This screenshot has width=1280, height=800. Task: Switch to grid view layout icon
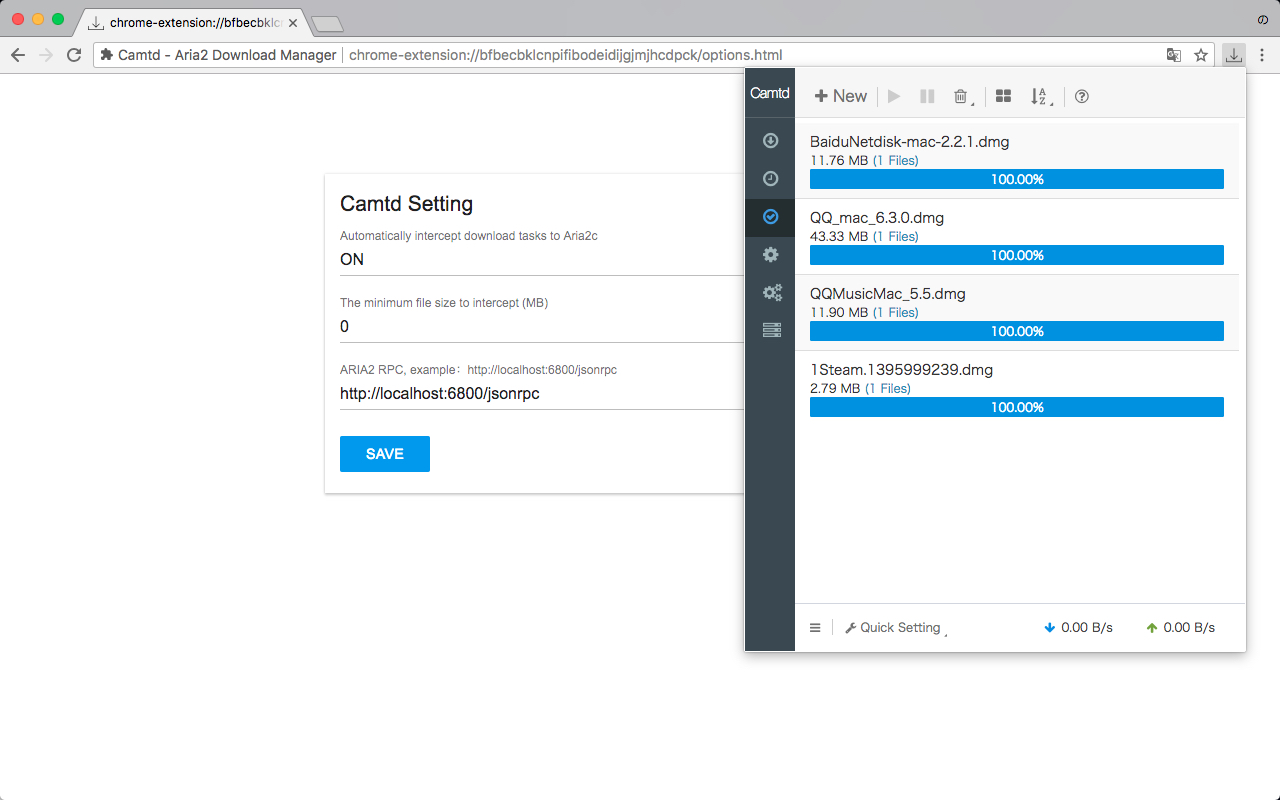[x=1003, y=96]
